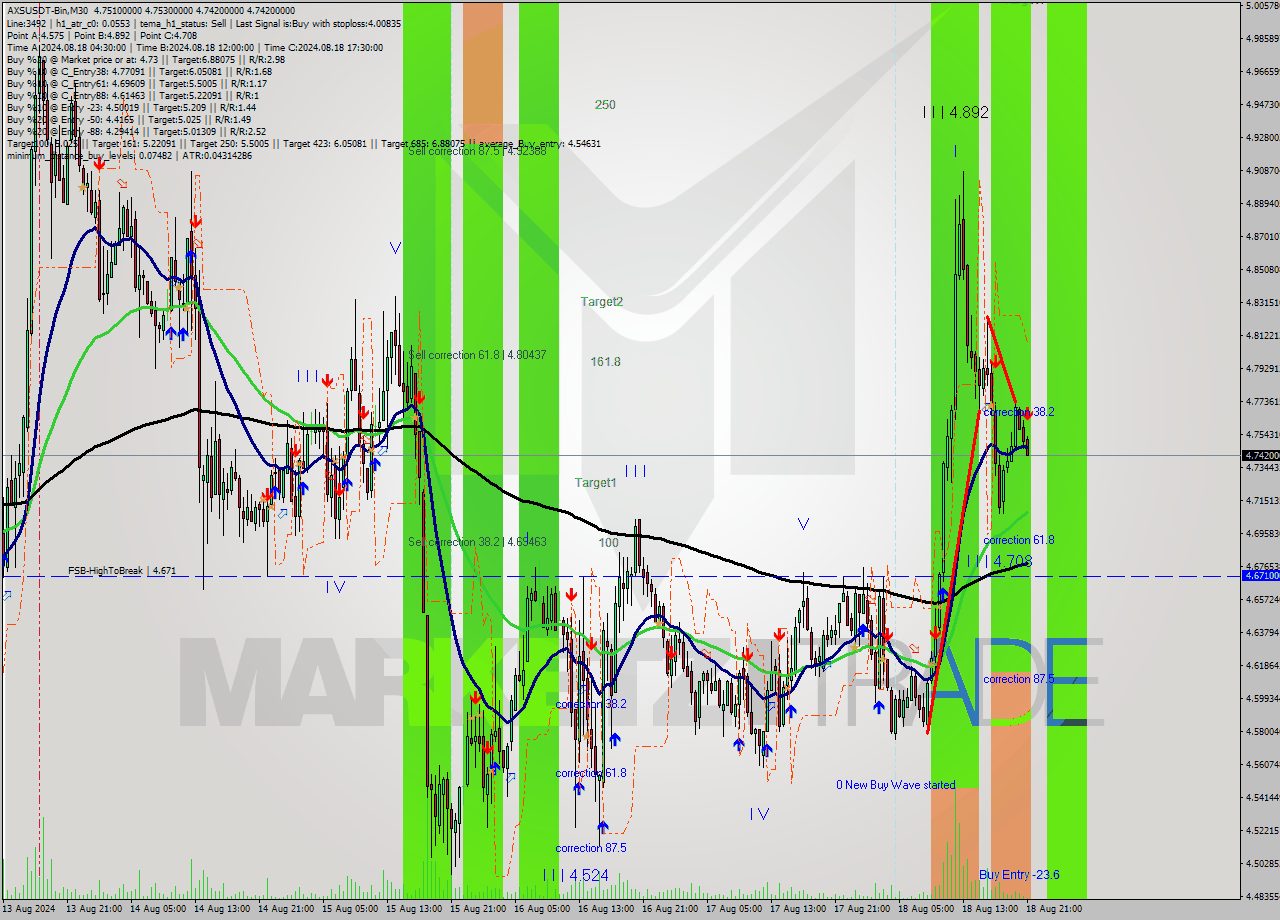Click the 'Target1' label
This screenshot has height=920, width=1280.
(x=596, y=483)
